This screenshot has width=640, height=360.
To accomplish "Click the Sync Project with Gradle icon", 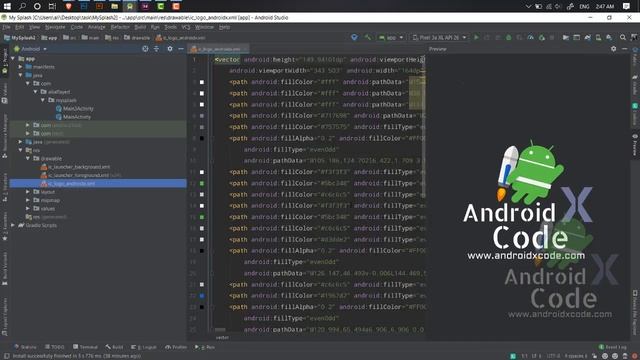I will pyautogui.click(x=587, y=38).
